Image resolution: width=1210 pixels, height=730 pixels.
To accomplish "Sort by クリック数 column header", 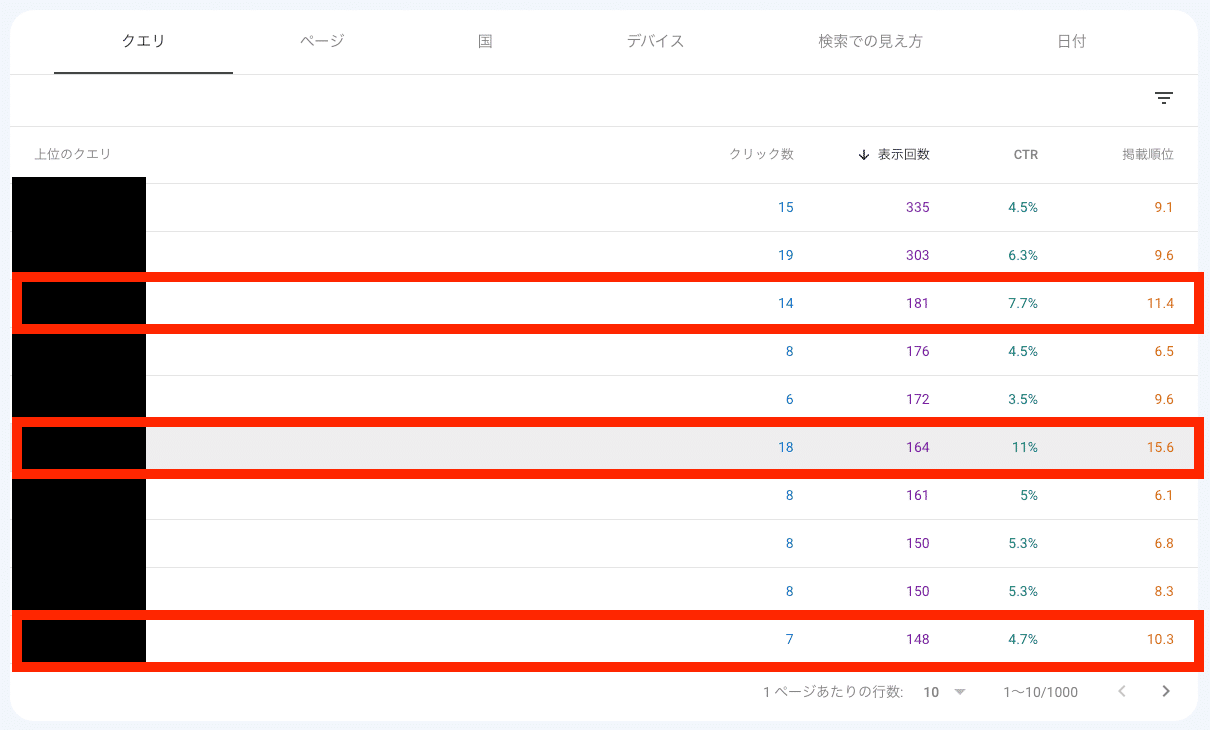I will tap(761, 155).
